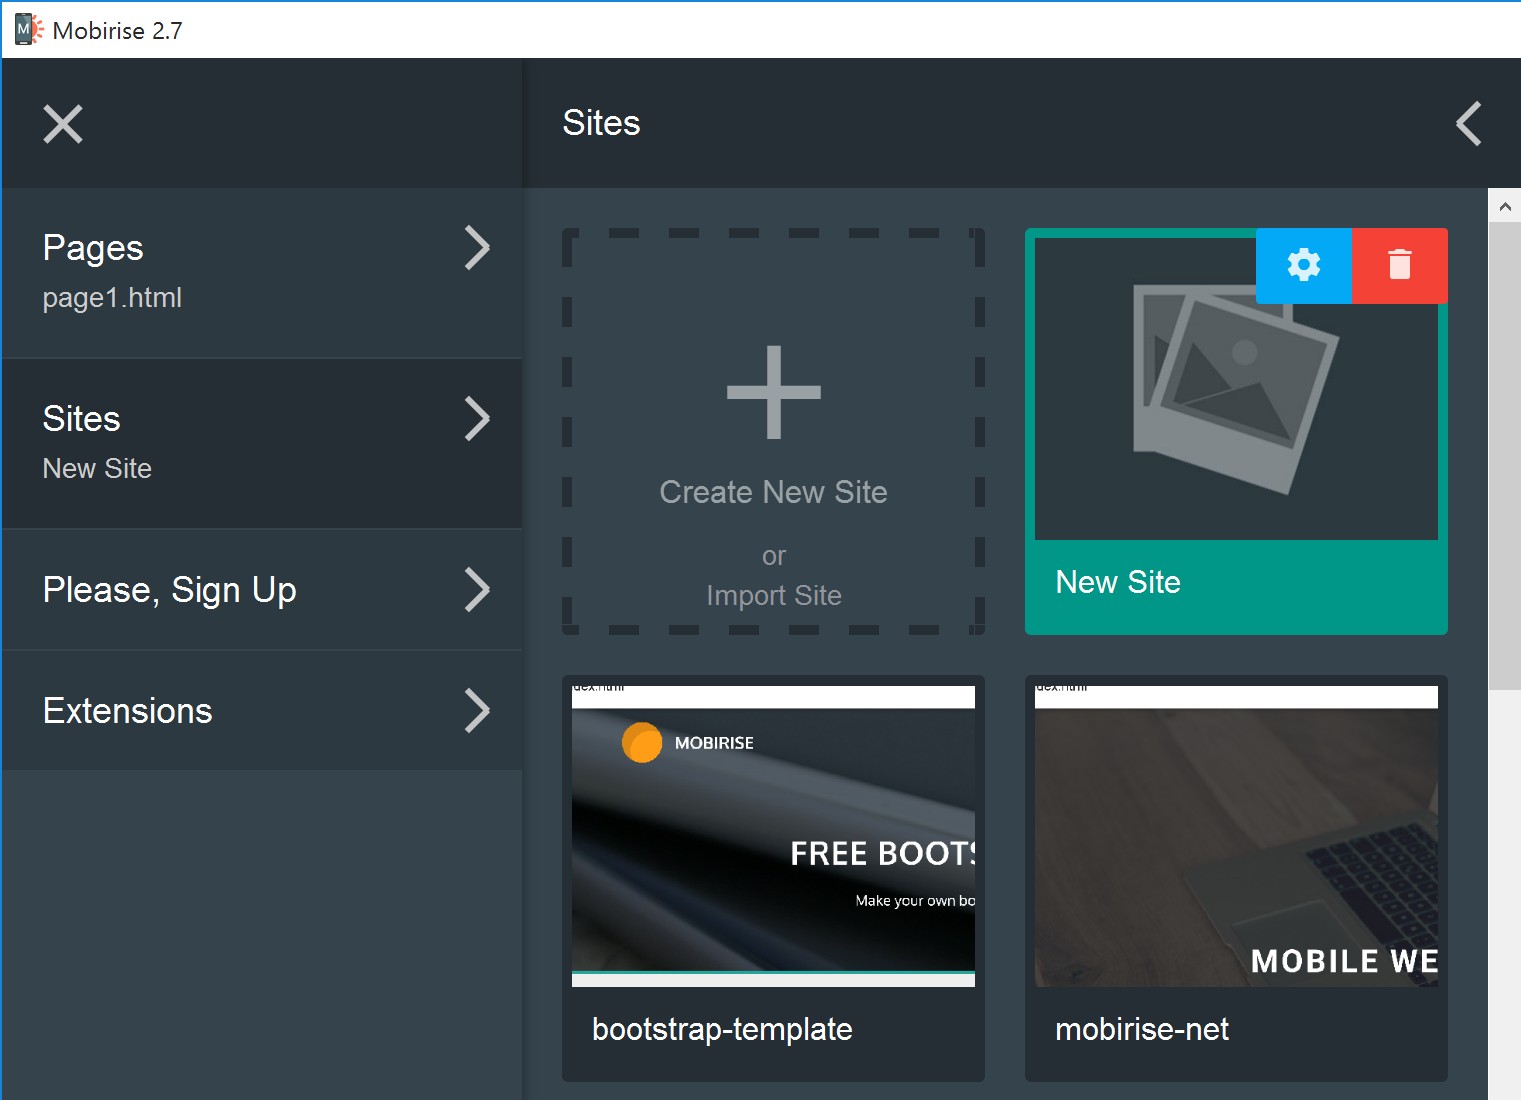Image resolution: width=1521 pixels, height=1100 pixels.
Task: Expand the Sites menu chevron
Action: pos(477,419)
